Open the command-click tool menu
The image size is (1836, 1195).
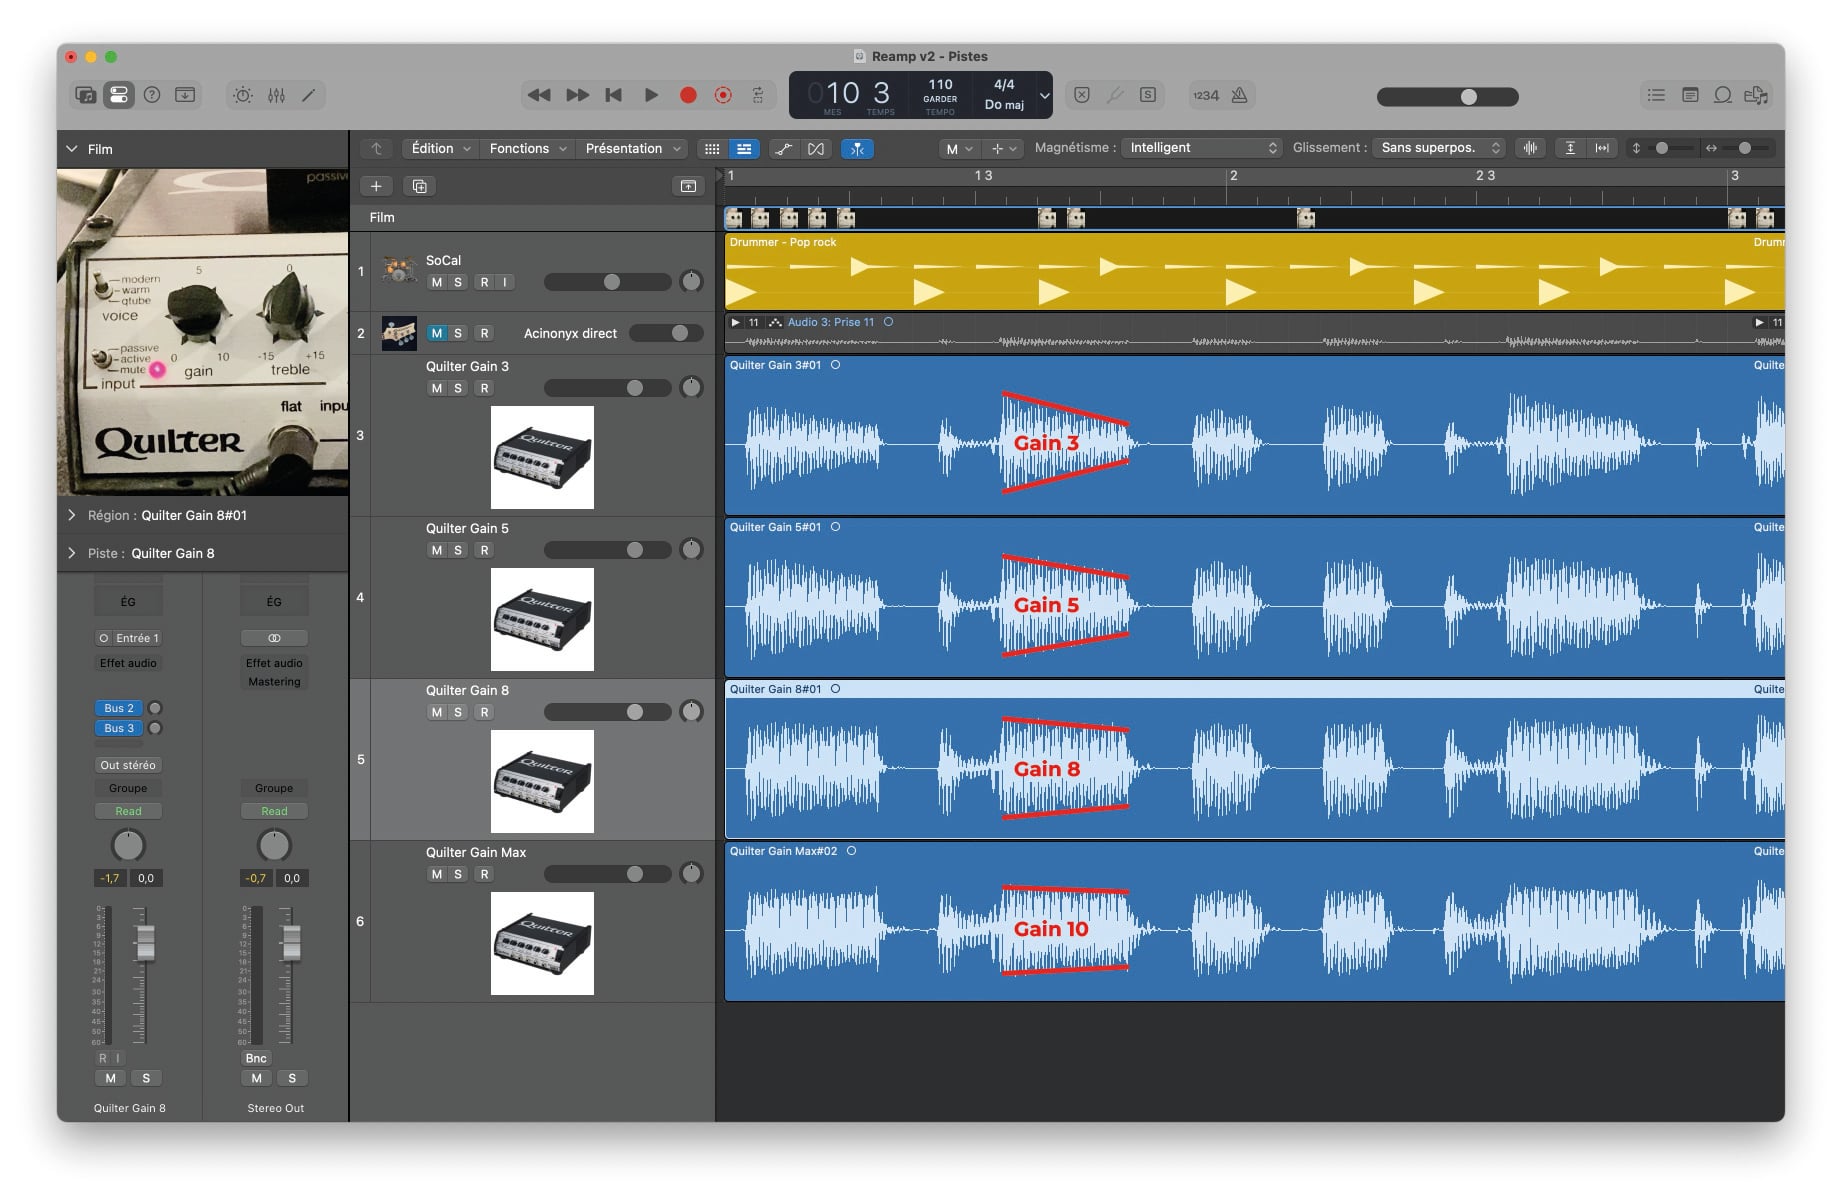pos(1002,149)
